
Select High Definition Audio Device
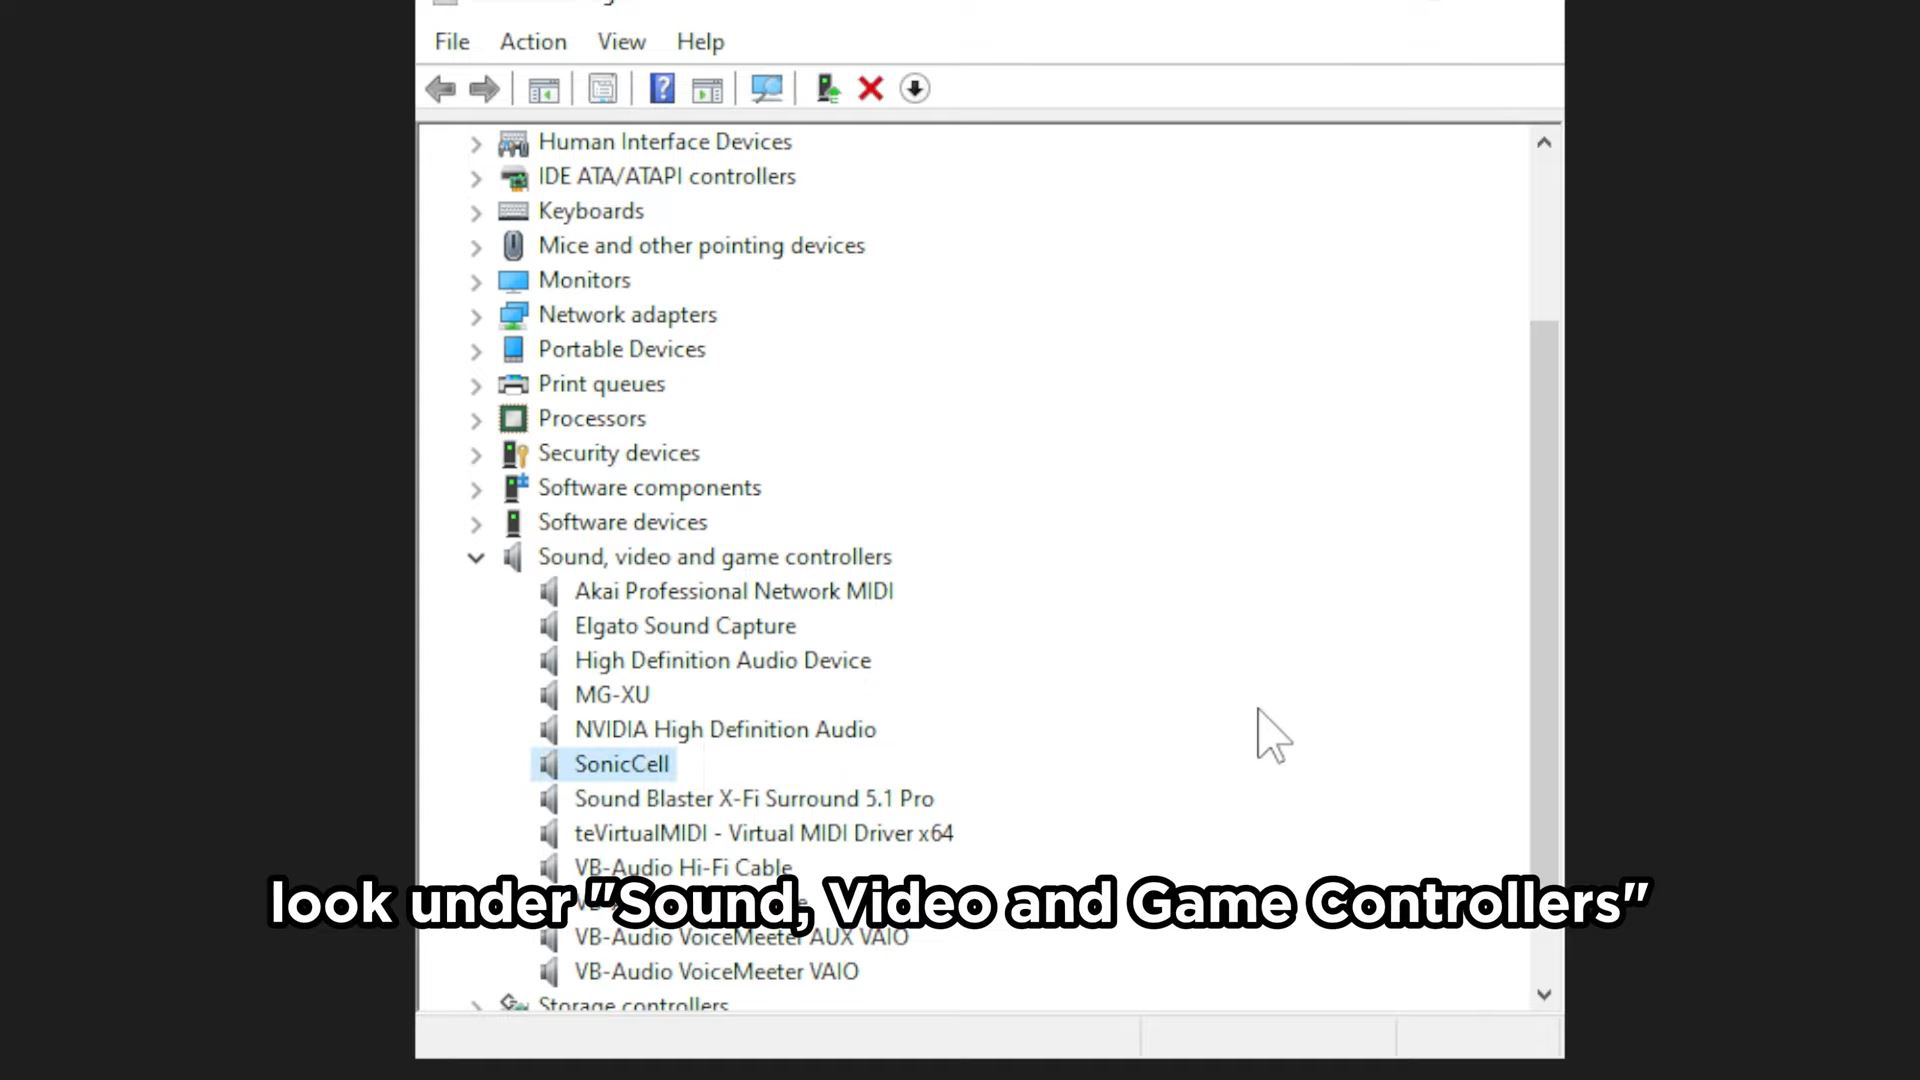(722, 661)
